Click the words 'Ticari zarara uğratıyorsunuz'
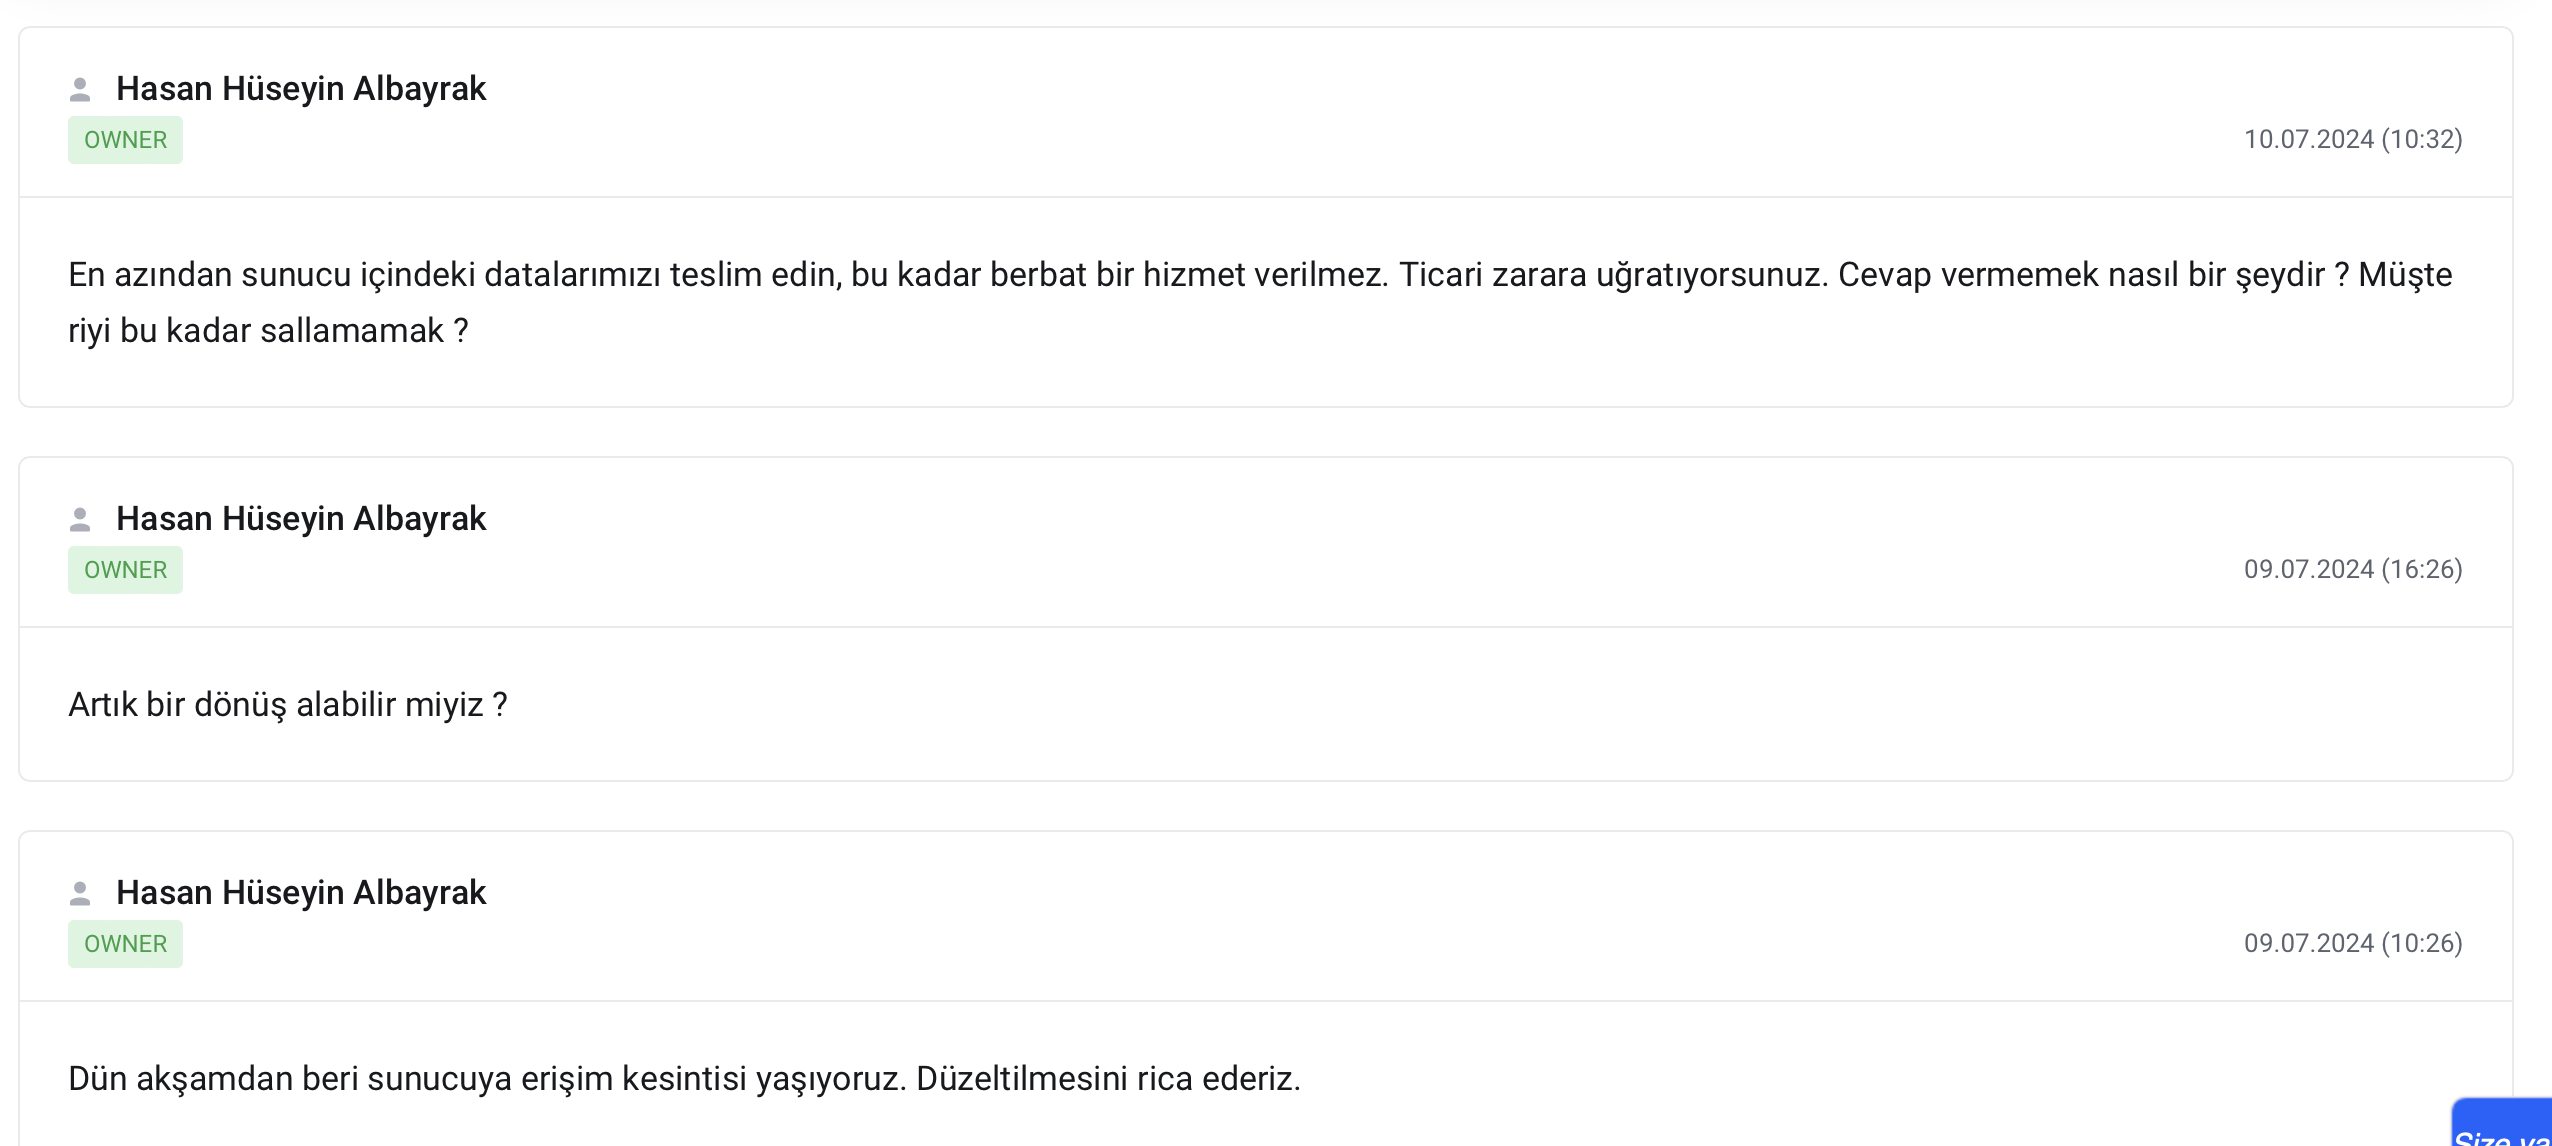This screenshot has height=1146, width=2552. point(1613,275)
